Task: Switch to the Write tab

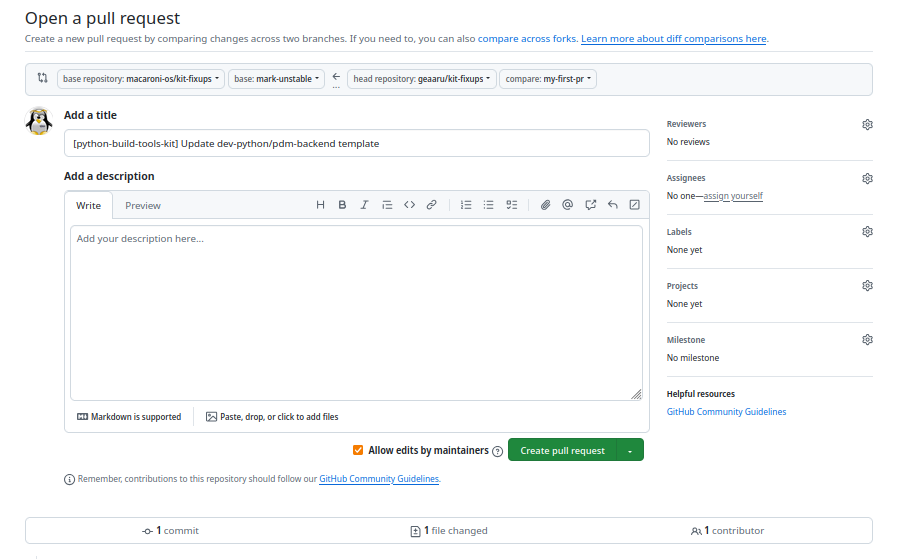Action: [88, 205]
